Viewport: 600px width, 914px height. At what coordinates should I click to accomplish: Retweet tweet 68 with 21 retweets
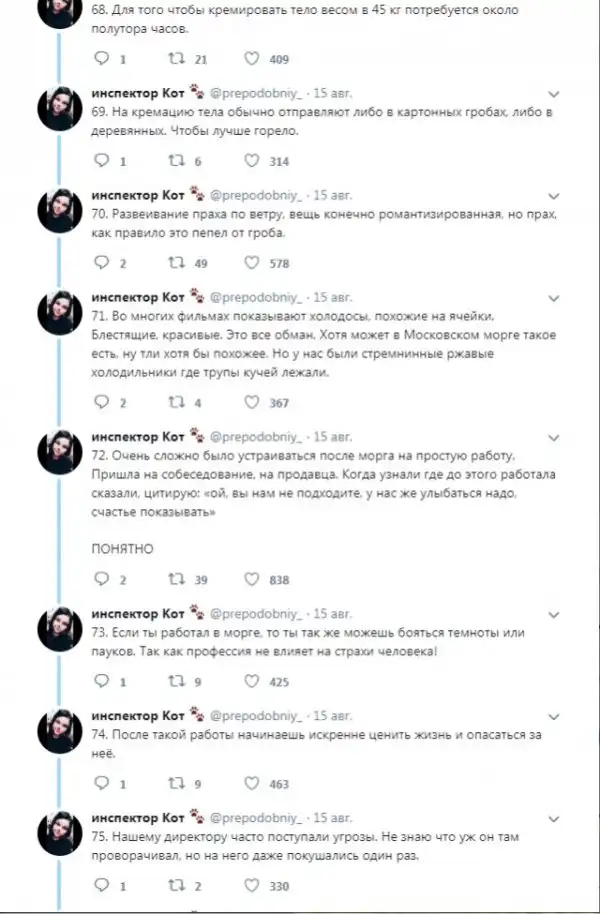[x=176, y=59]
